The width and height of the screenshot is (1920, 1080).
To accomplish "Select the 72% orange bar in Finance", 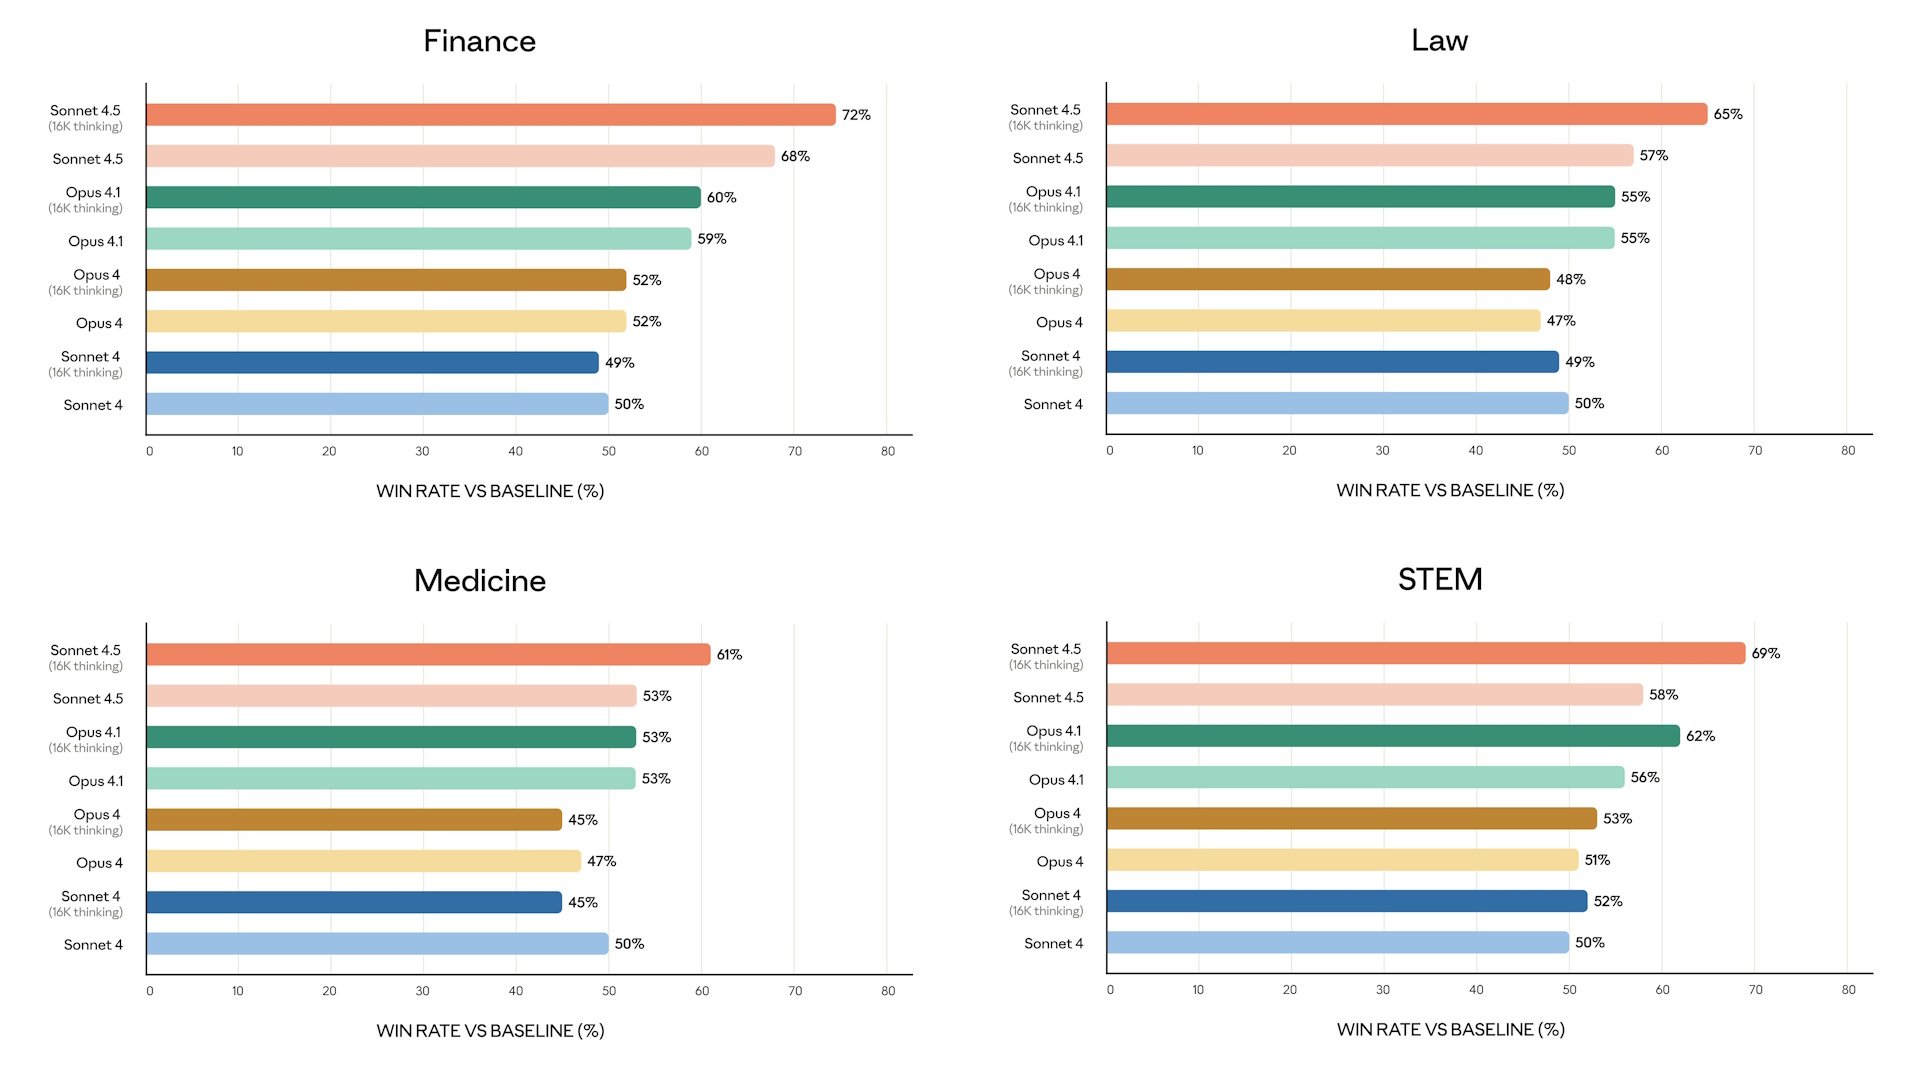I will click(x=490, y=115).
